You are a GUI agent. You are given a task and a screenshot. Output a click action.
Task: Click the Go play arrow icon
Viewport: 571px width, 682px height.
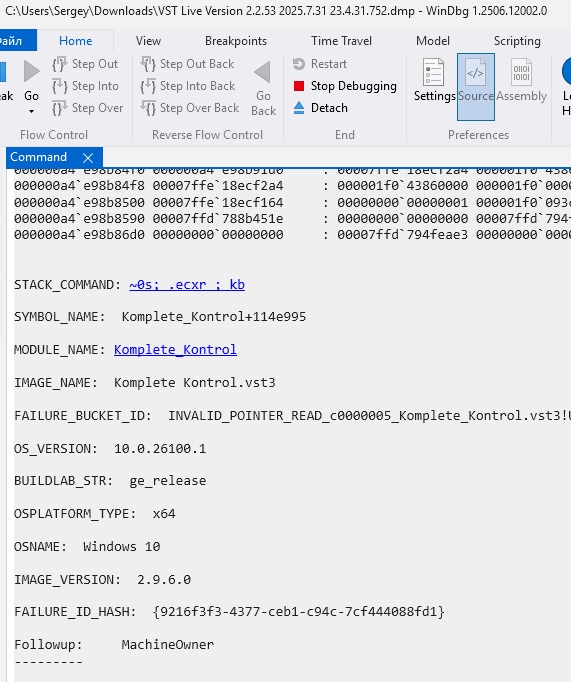click(x=31, y=71)
